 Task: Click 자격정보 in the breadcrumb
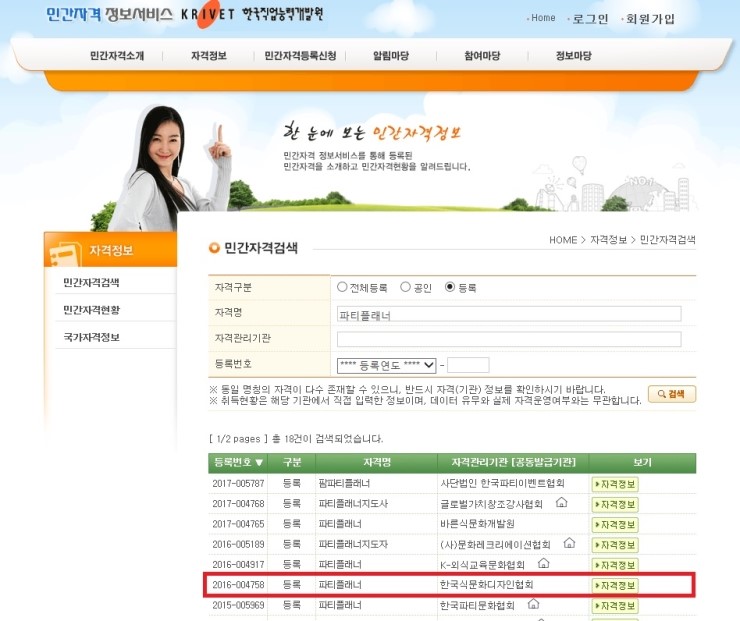pos(608,240)
